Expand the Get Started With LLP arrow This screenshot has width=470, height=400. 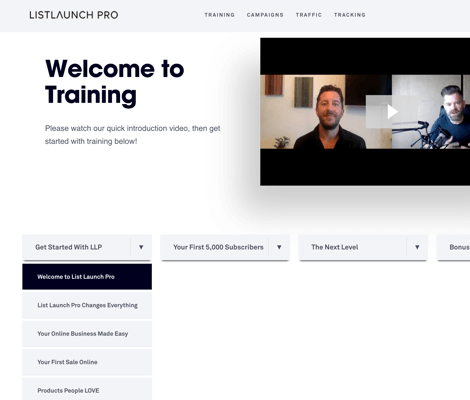[141, 247]
